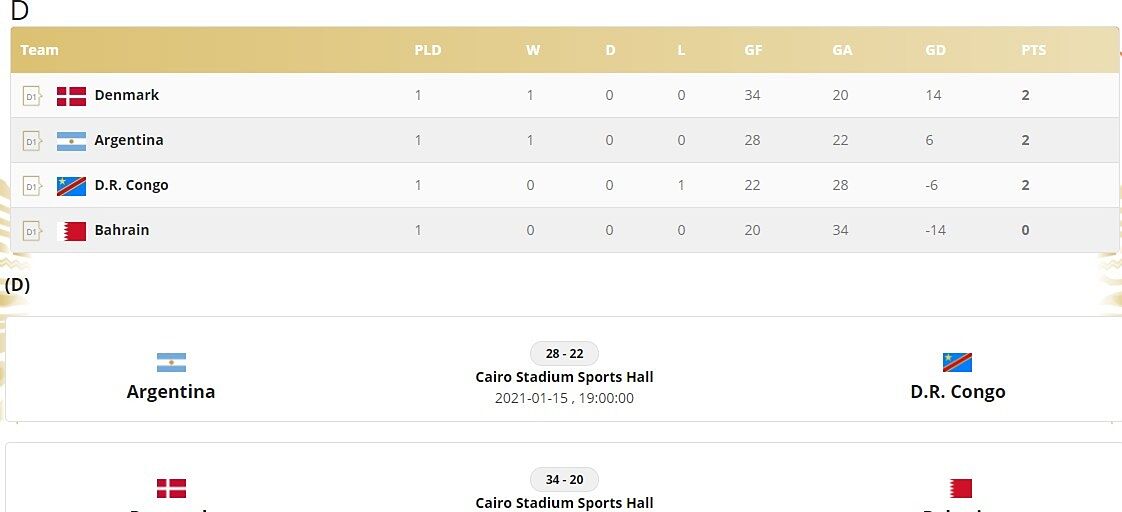Open the Denmark team name link
The height and width of the screenshot is (512, 1122).
tap(127, 95)
